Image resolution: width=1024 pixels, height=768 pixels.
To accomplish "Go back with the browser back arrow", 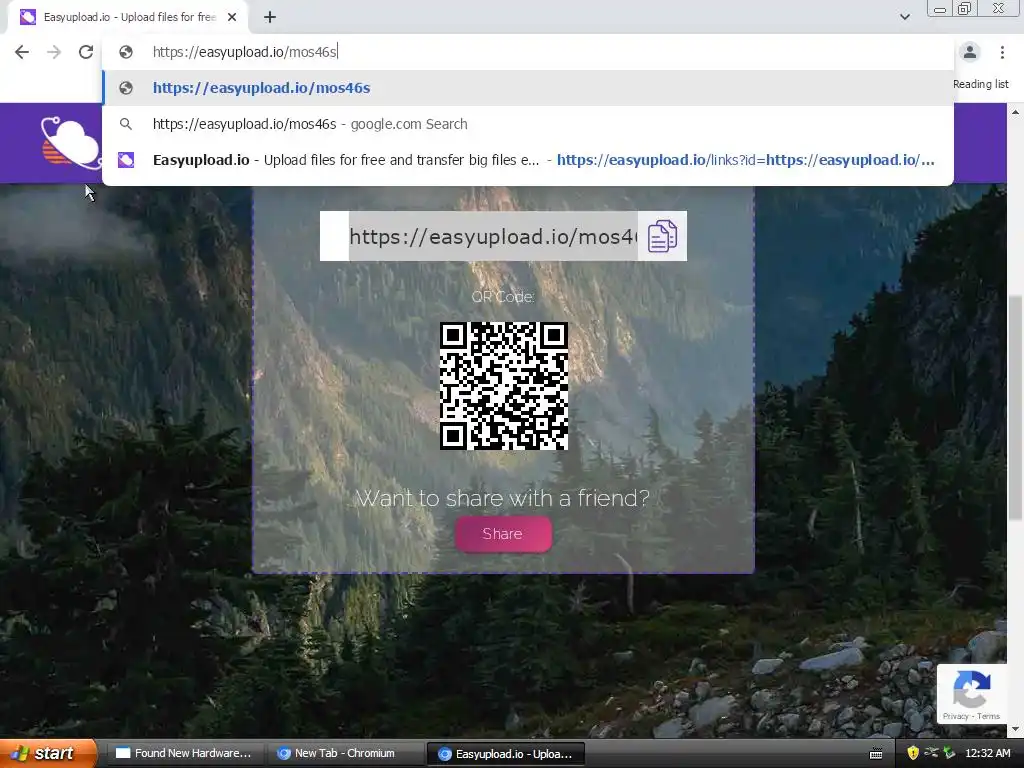I will click(x=22, y=52).
